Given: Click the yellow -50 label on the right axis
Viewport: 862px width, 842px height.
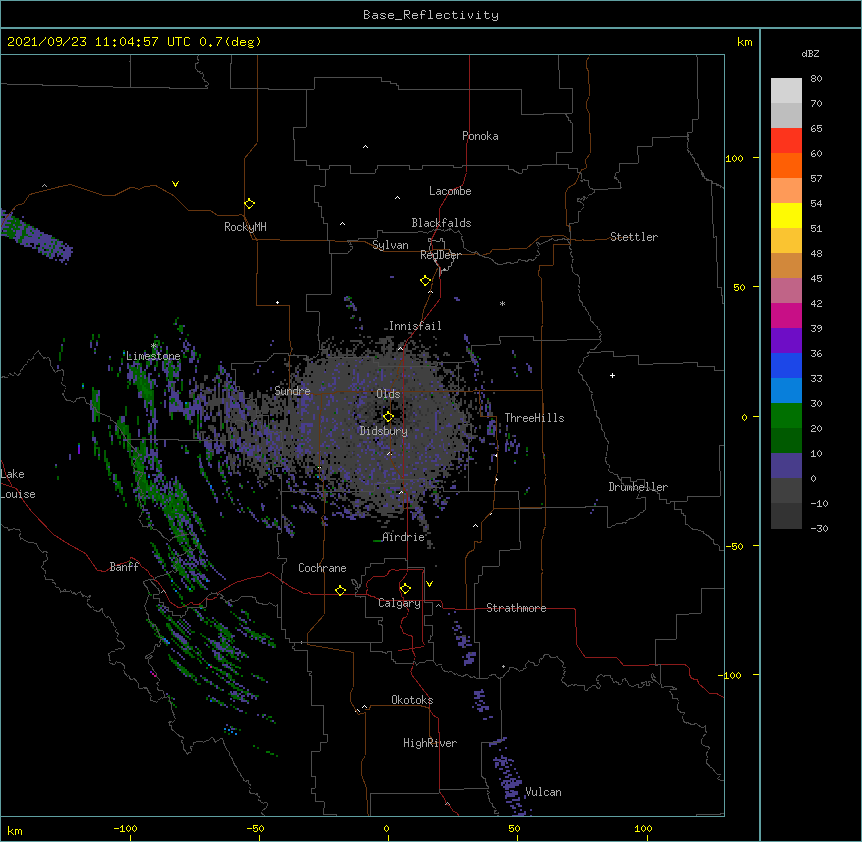Looking at the screenshot, I should pyautogui.click(x=734, y=546).
